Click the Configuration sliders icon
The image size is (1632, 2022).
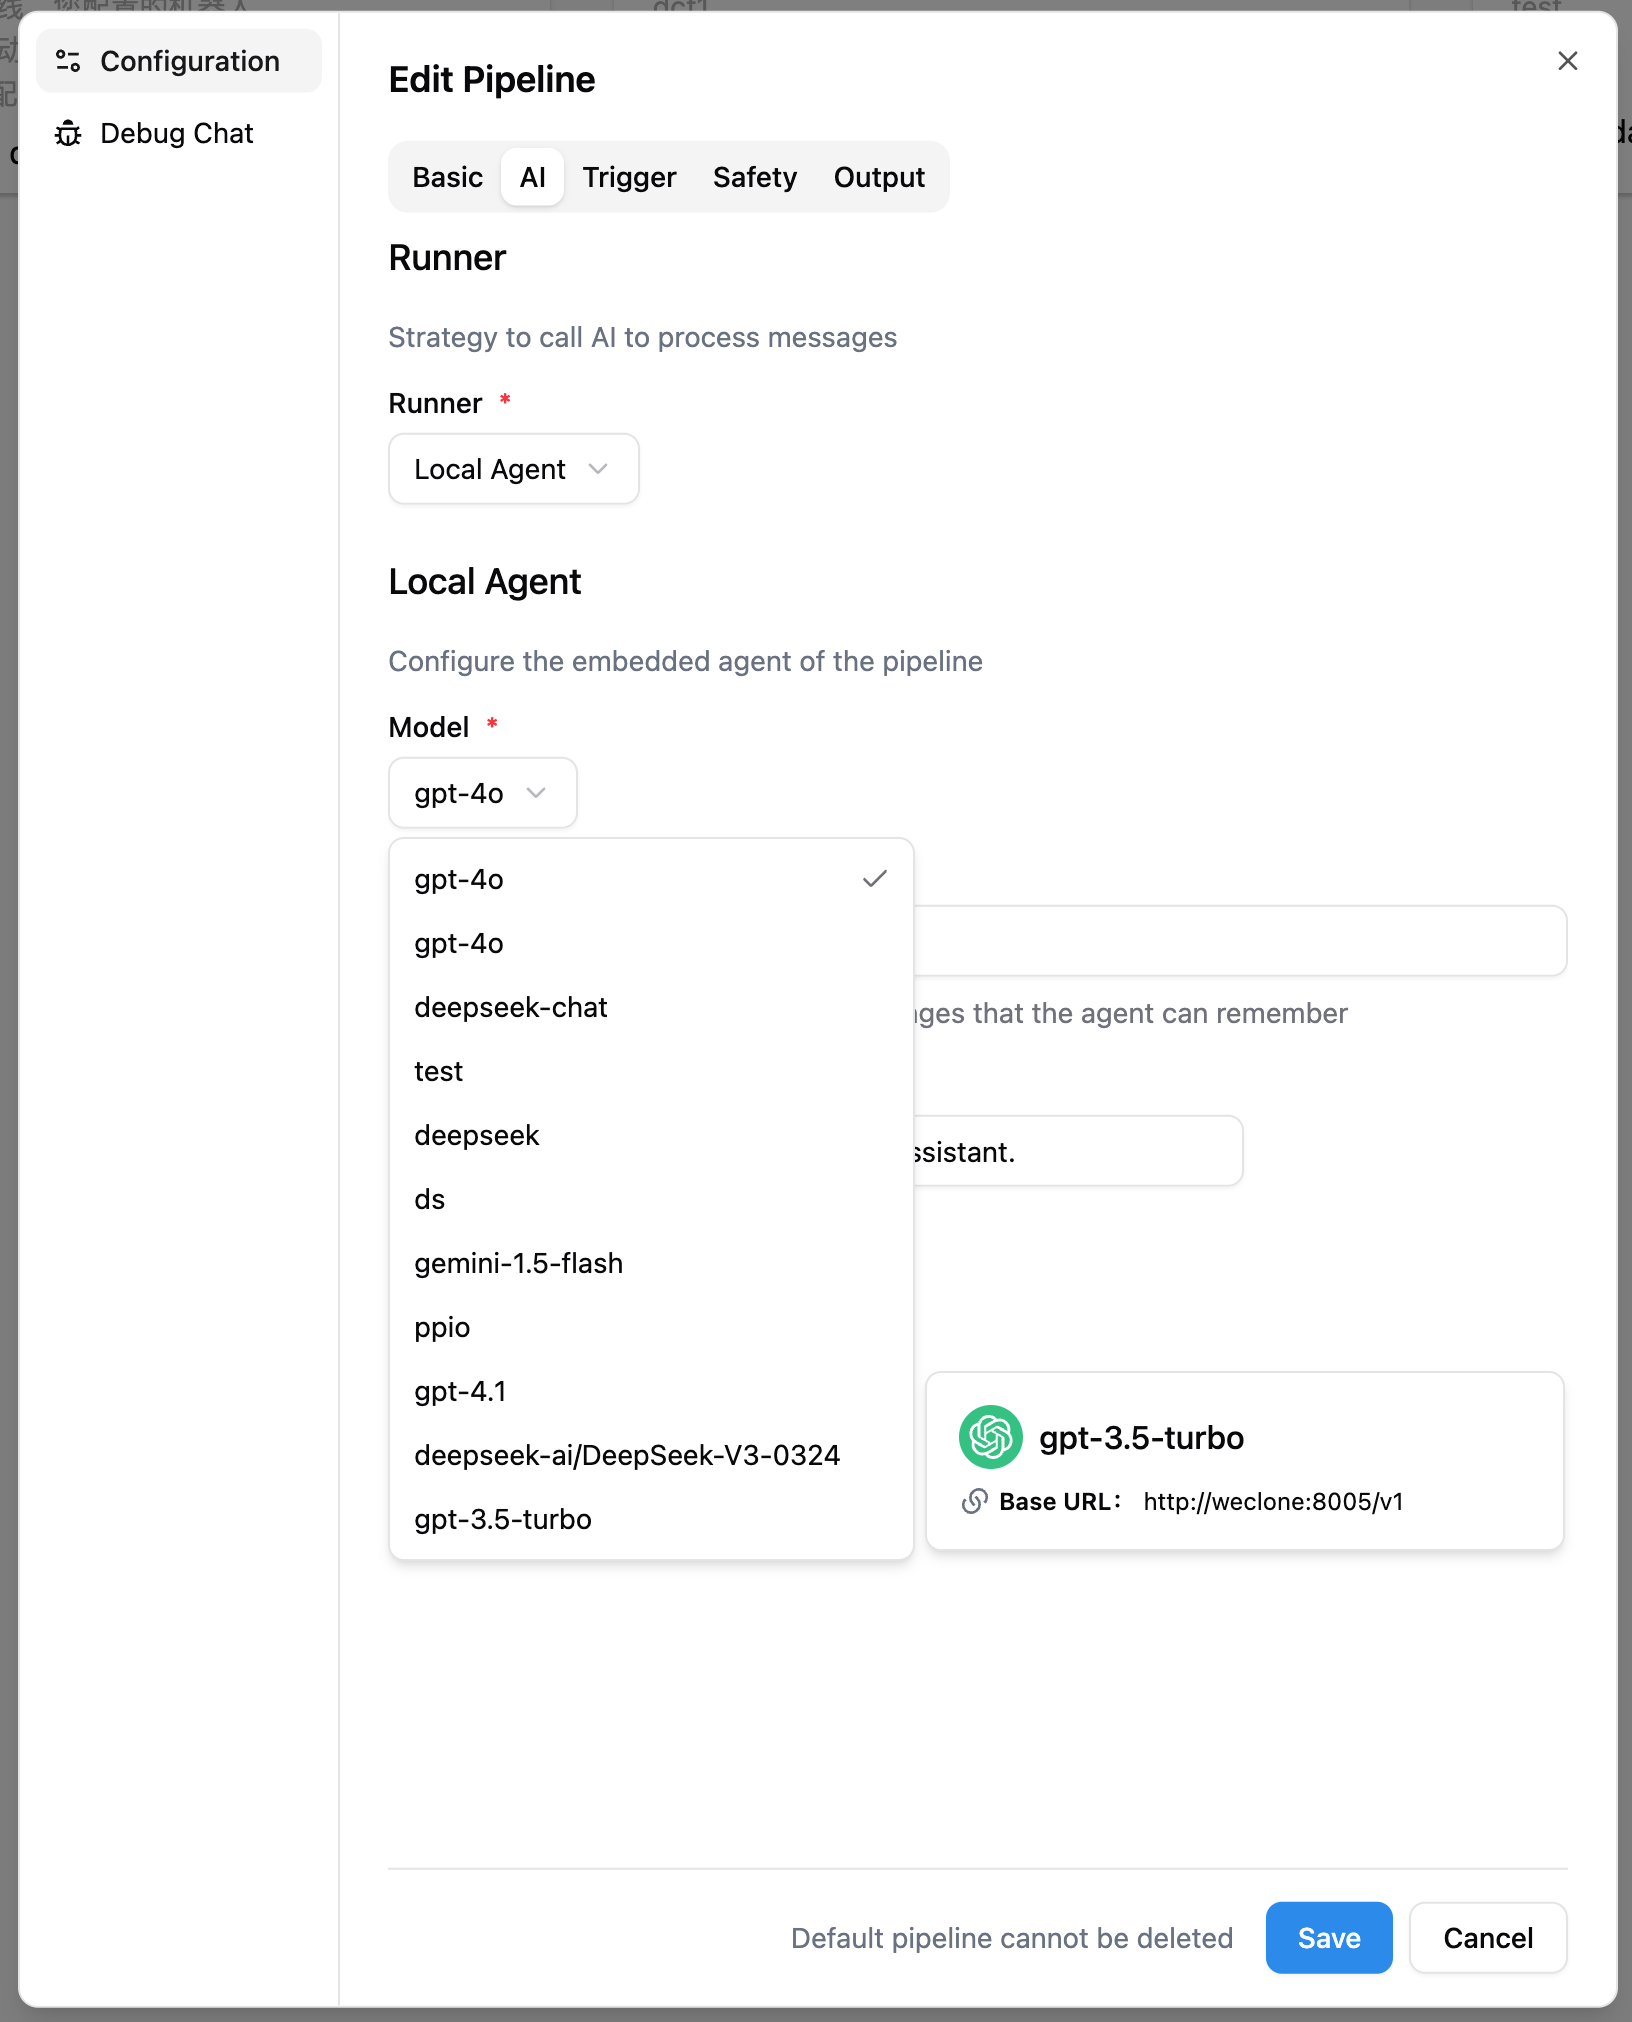click(68, 61)
